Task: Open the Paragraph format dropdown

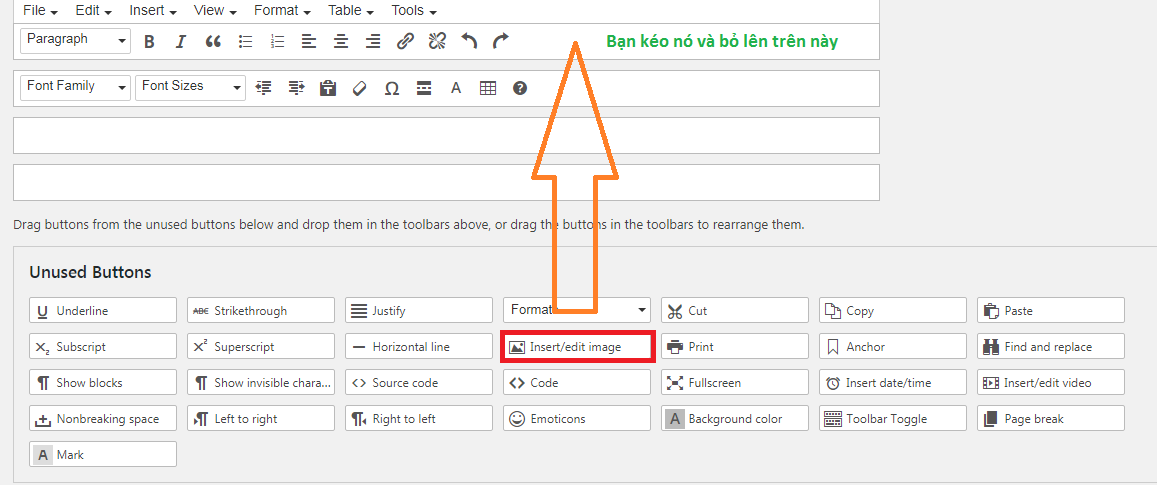Action: coord(75,40)
